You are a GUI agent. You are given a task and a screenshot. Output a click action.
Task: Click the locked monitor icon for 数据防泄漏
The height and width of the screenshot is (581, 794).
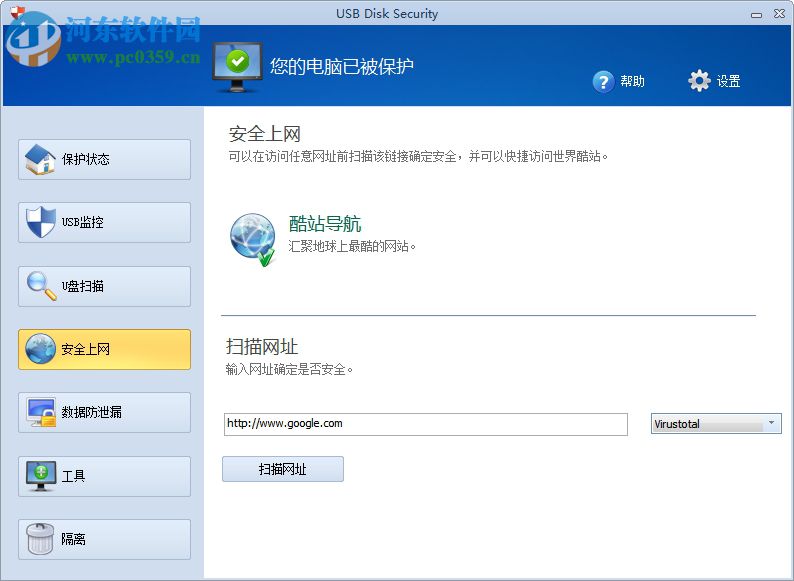click(x=42, y=412)
